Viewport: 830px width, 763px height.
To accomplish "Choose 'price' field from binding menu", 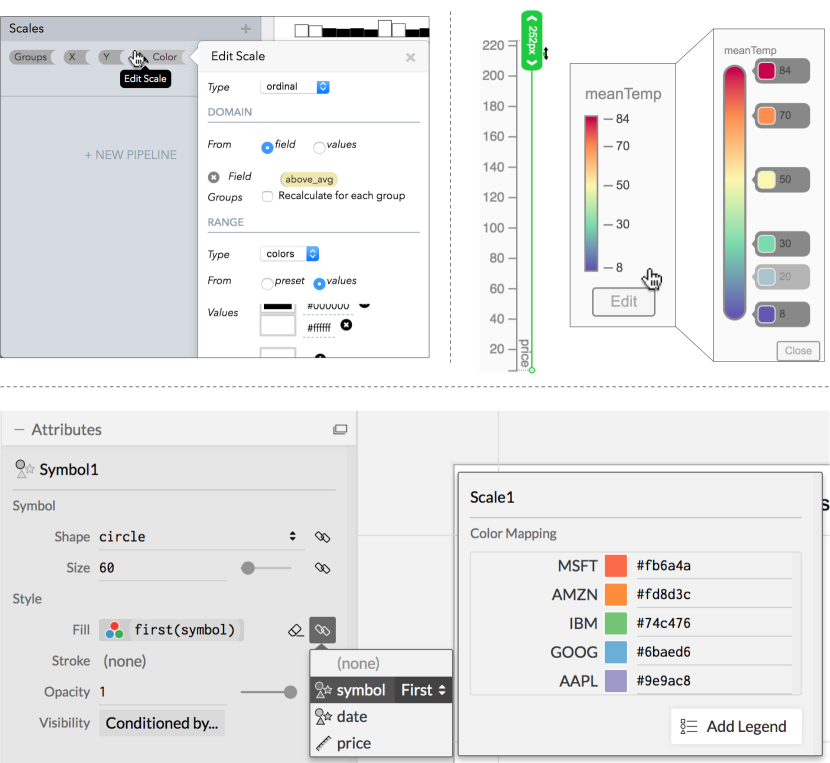I will tap(353, 743).
